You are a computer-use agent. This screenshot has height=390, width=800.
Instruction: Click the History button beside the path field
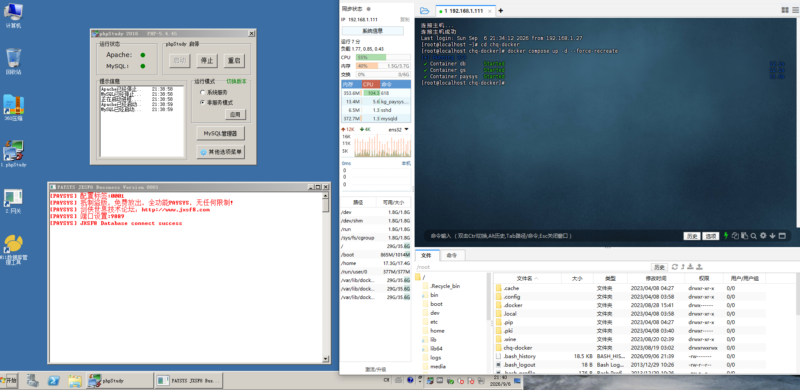click(x=659, y=267)
